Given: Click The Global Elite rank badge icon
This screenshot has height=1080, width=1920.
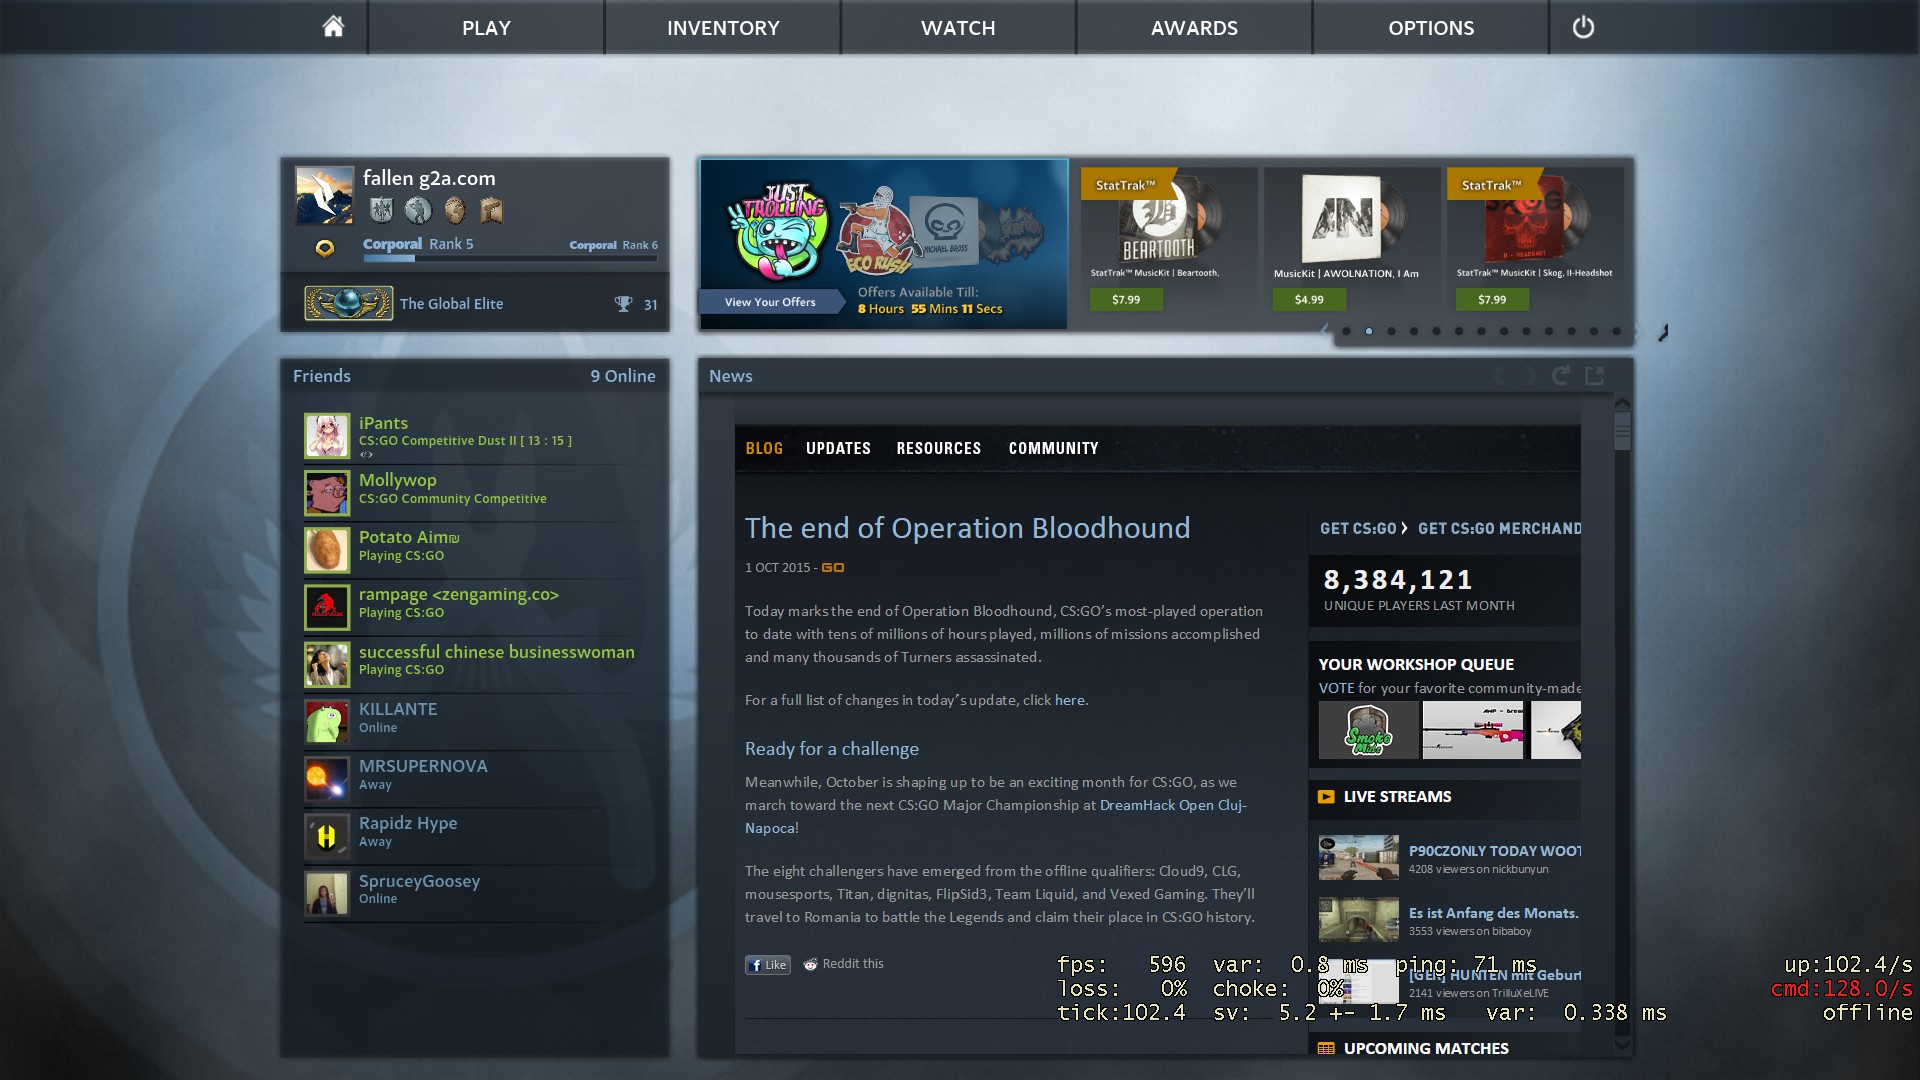Looking at the screenshot, I should [348, 303].
